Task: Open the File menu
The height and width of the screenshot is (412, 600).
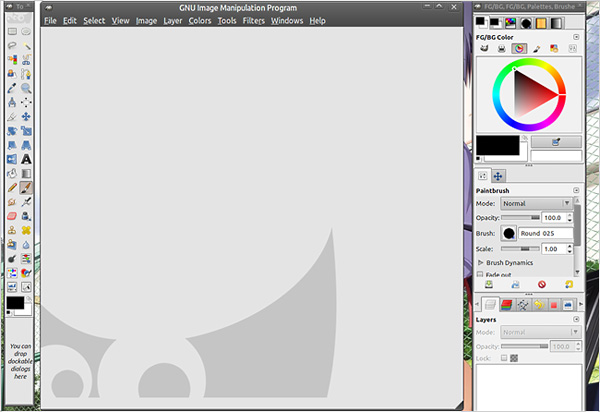Action: coord(50,21)
